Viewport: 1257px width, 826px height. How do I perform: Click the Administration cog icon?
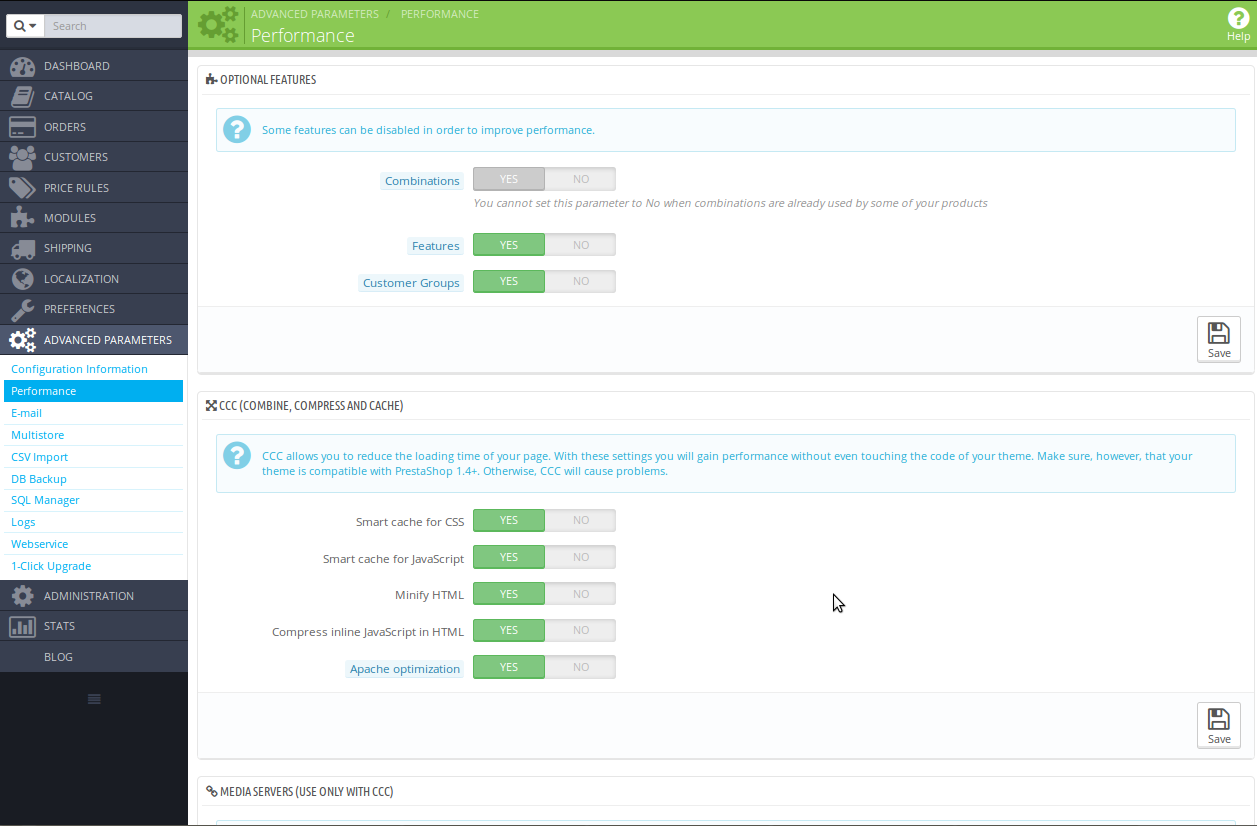22,596
